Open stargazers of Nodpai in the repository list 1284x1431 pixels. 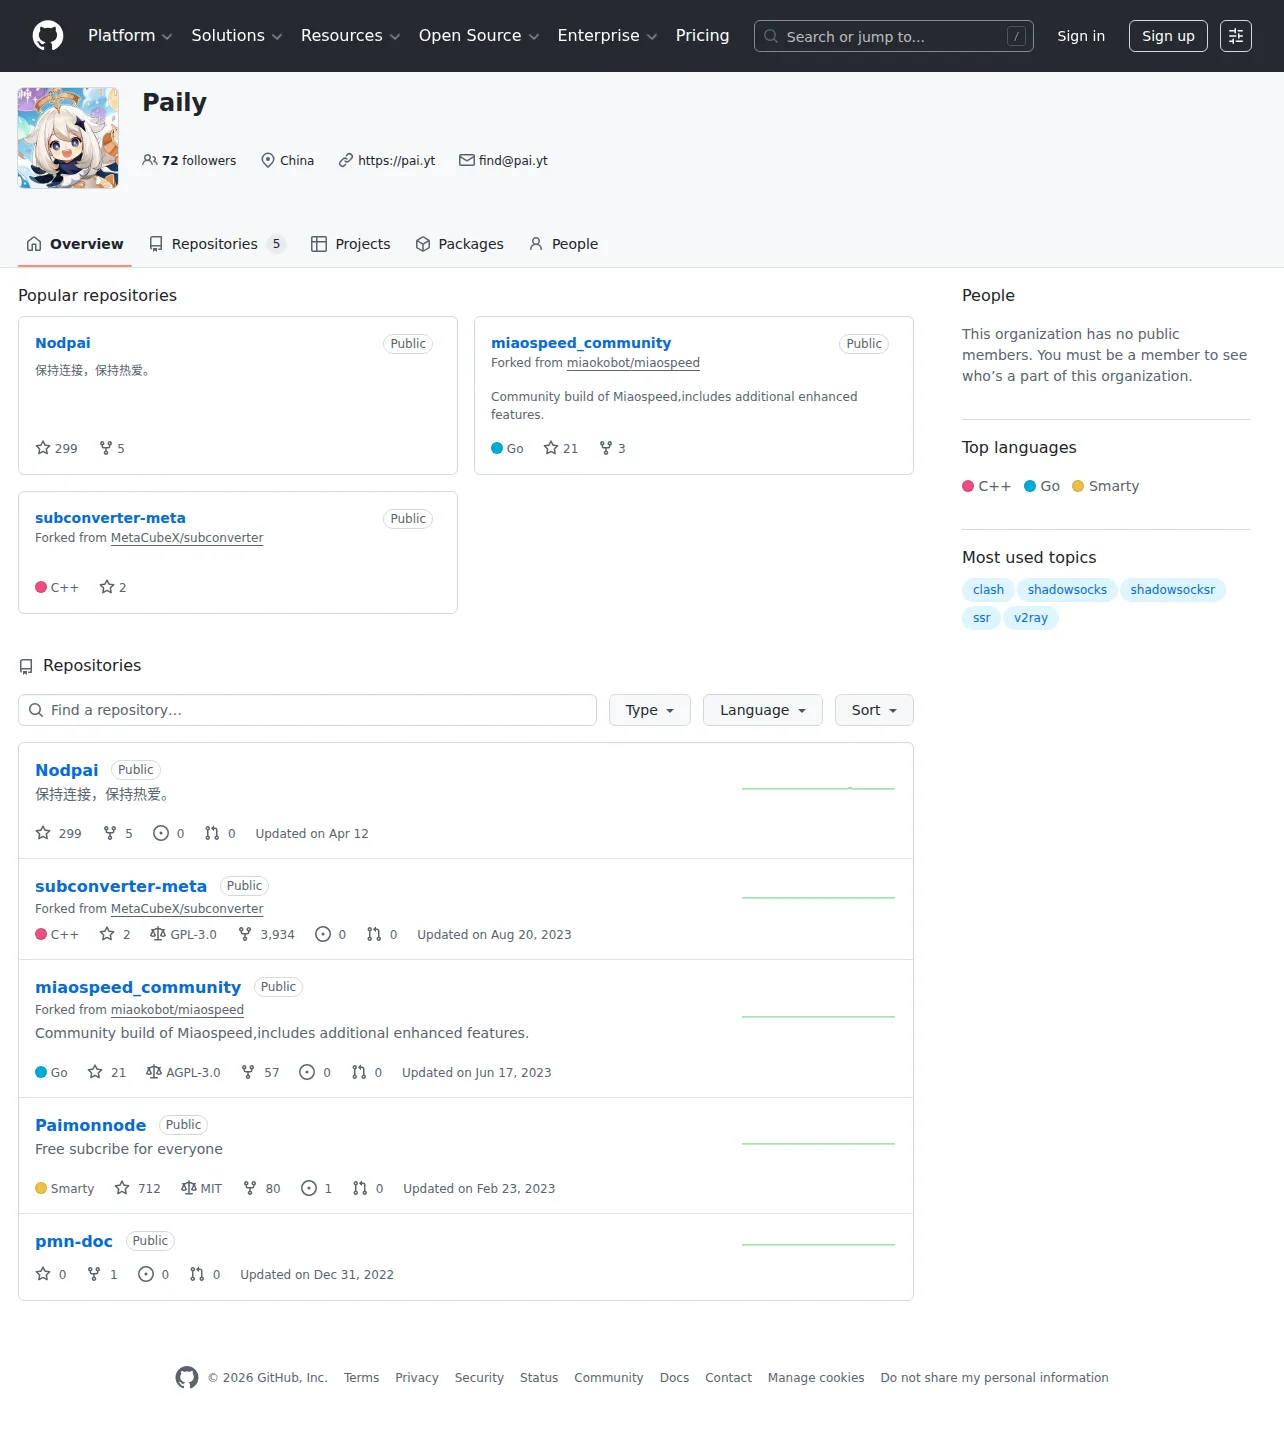point(58,833)
